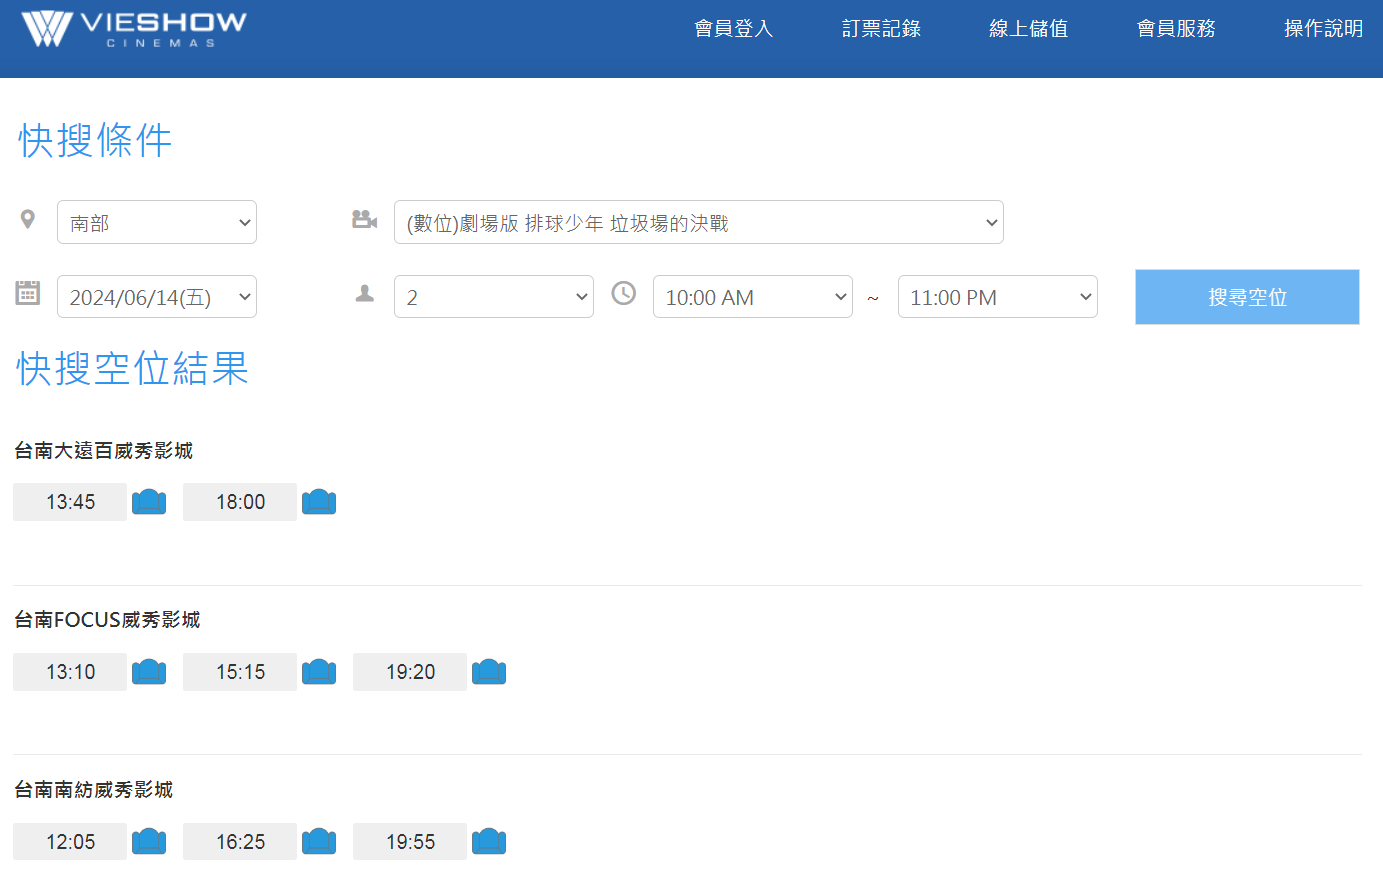Click the person count icon

click(365, 293)
